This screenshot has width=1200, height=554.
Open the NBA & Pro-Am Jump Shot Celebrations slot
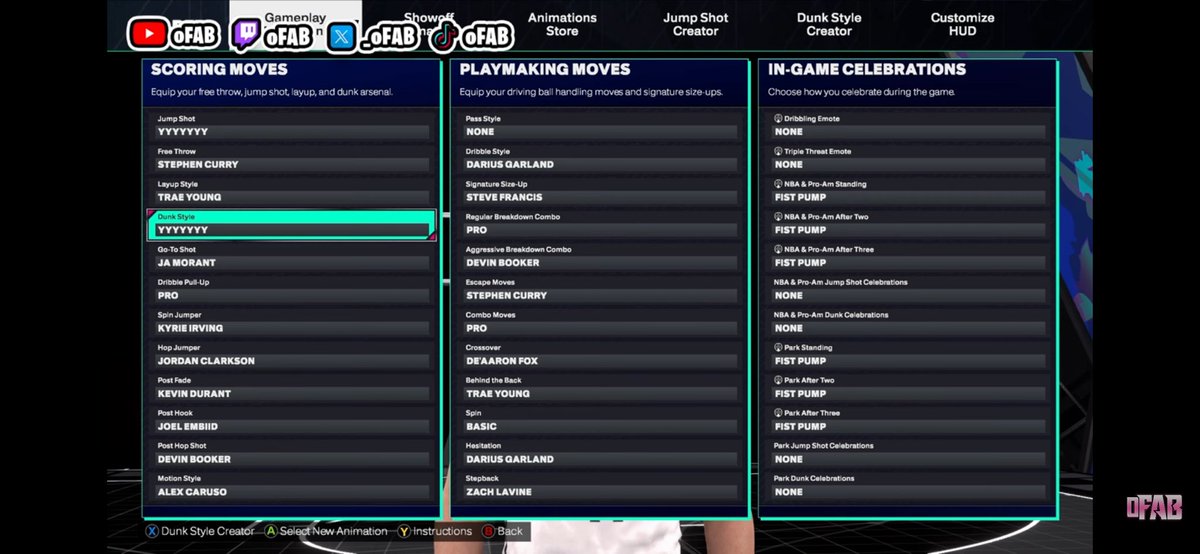click(x=908, y=290)
